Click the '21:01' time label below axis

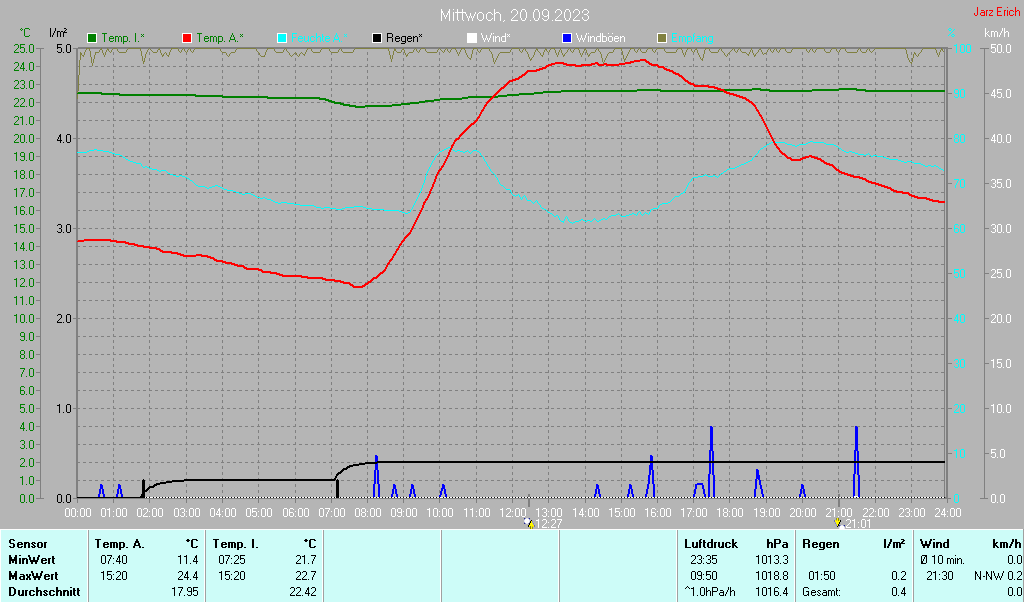[858, 524]
